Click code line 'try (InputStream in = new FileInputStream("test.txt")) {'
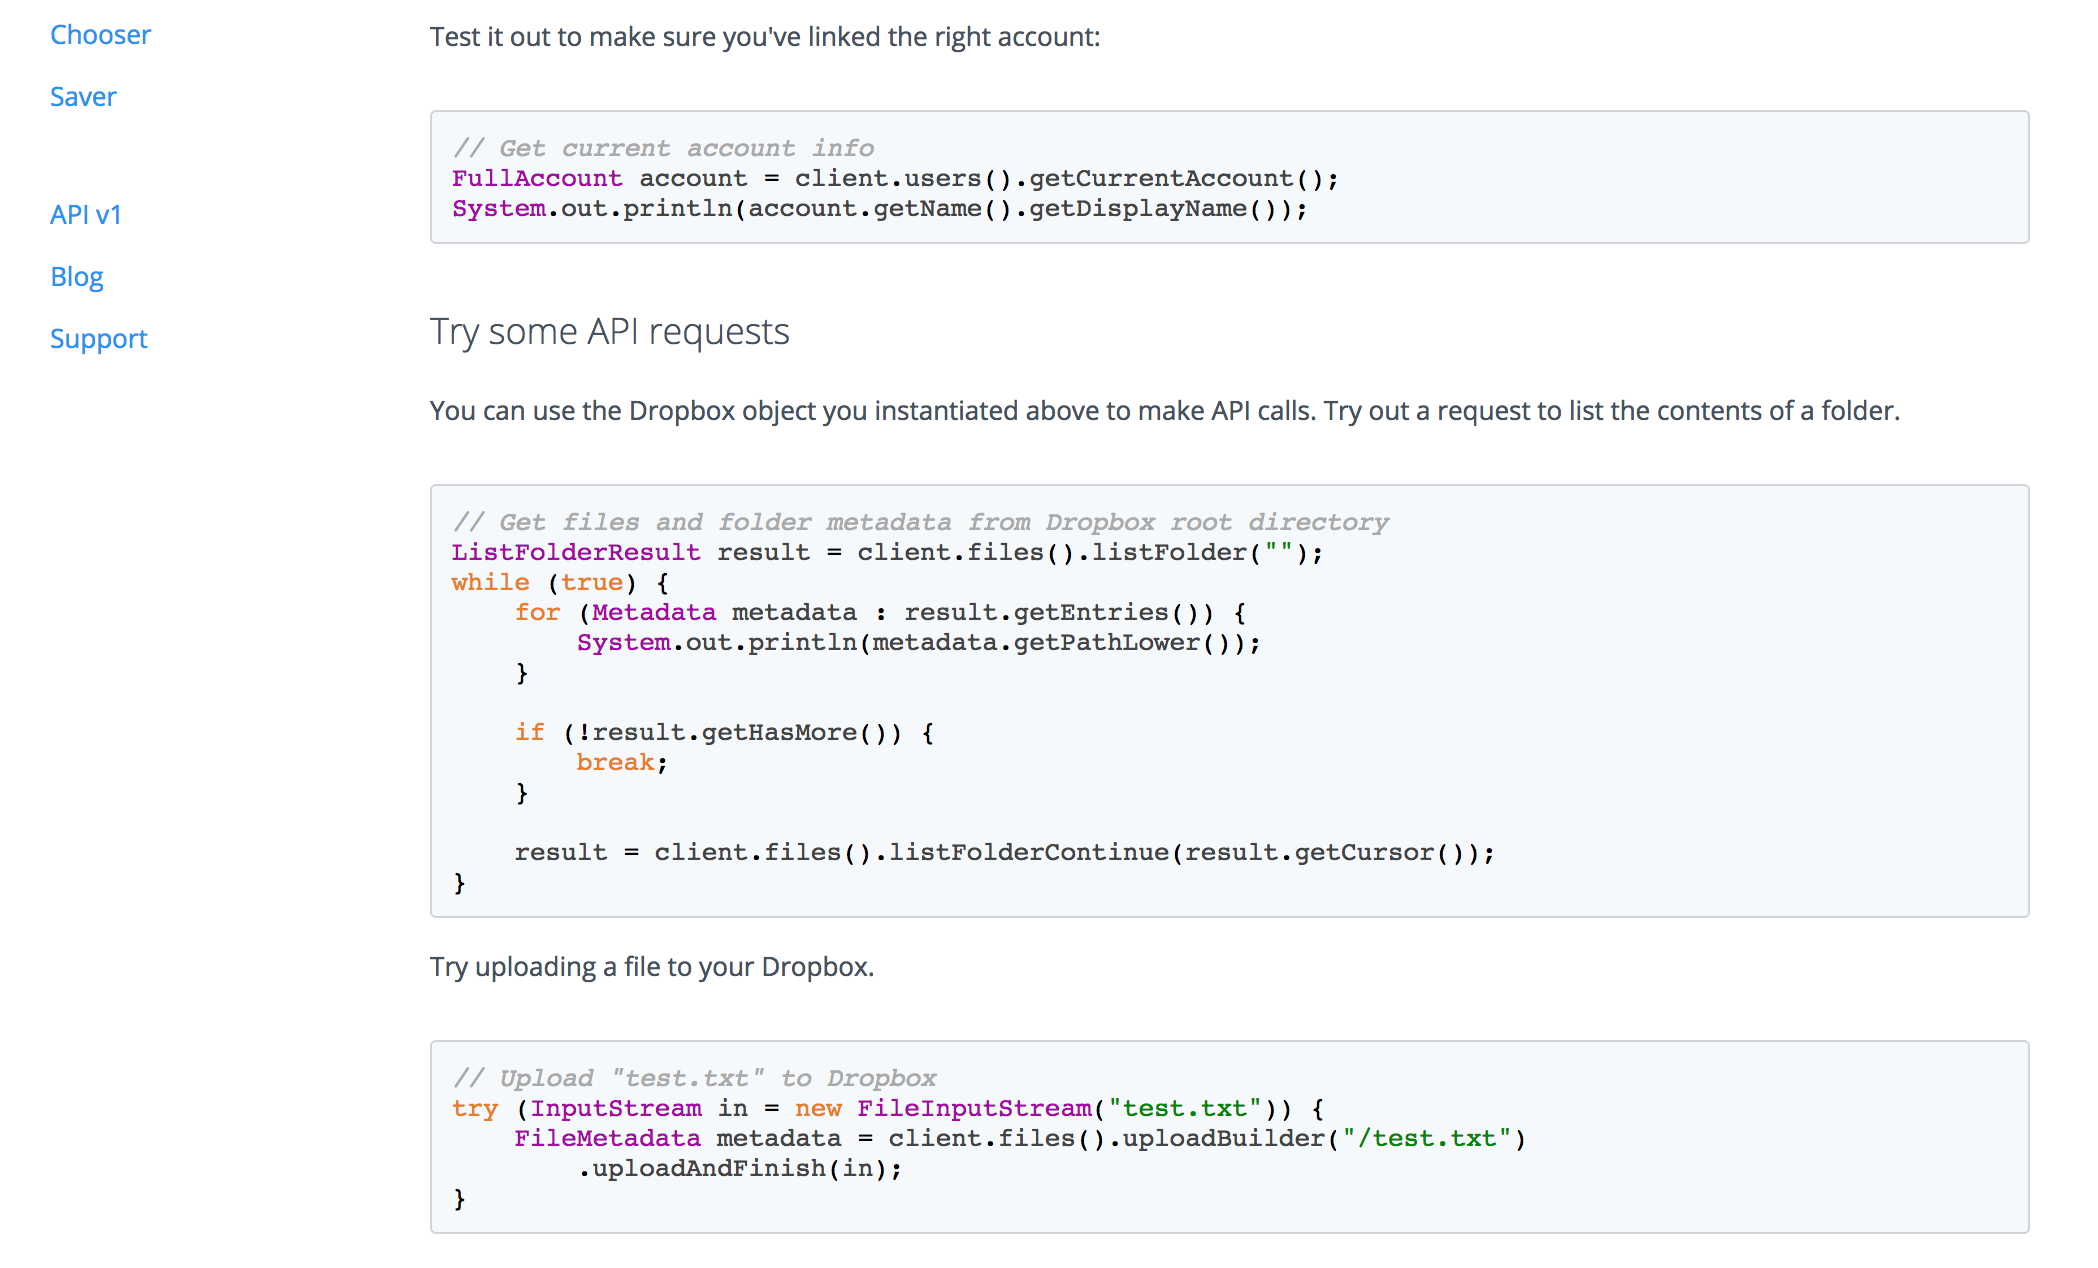Viewport: 2098px width, 1268px height. (889, 1108)
